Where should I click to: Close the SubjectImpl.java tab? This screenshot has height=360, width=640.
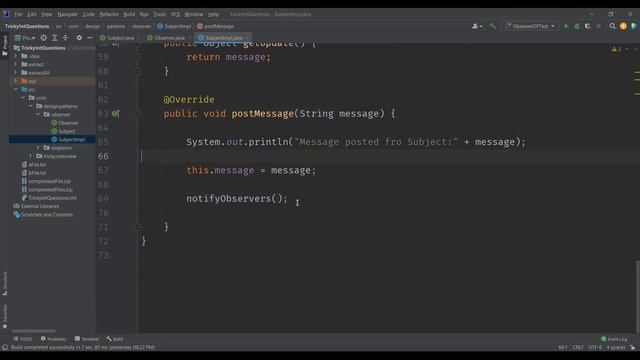247,38
